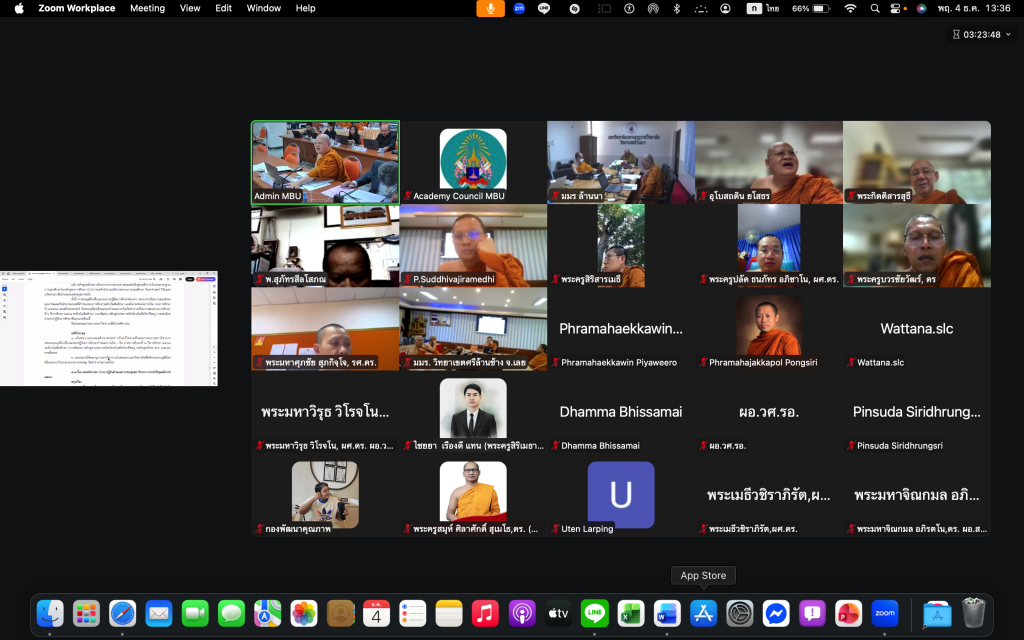This screenshot has height=640, width=1024.
Task: Open the View menu
Action: point(190,8)
